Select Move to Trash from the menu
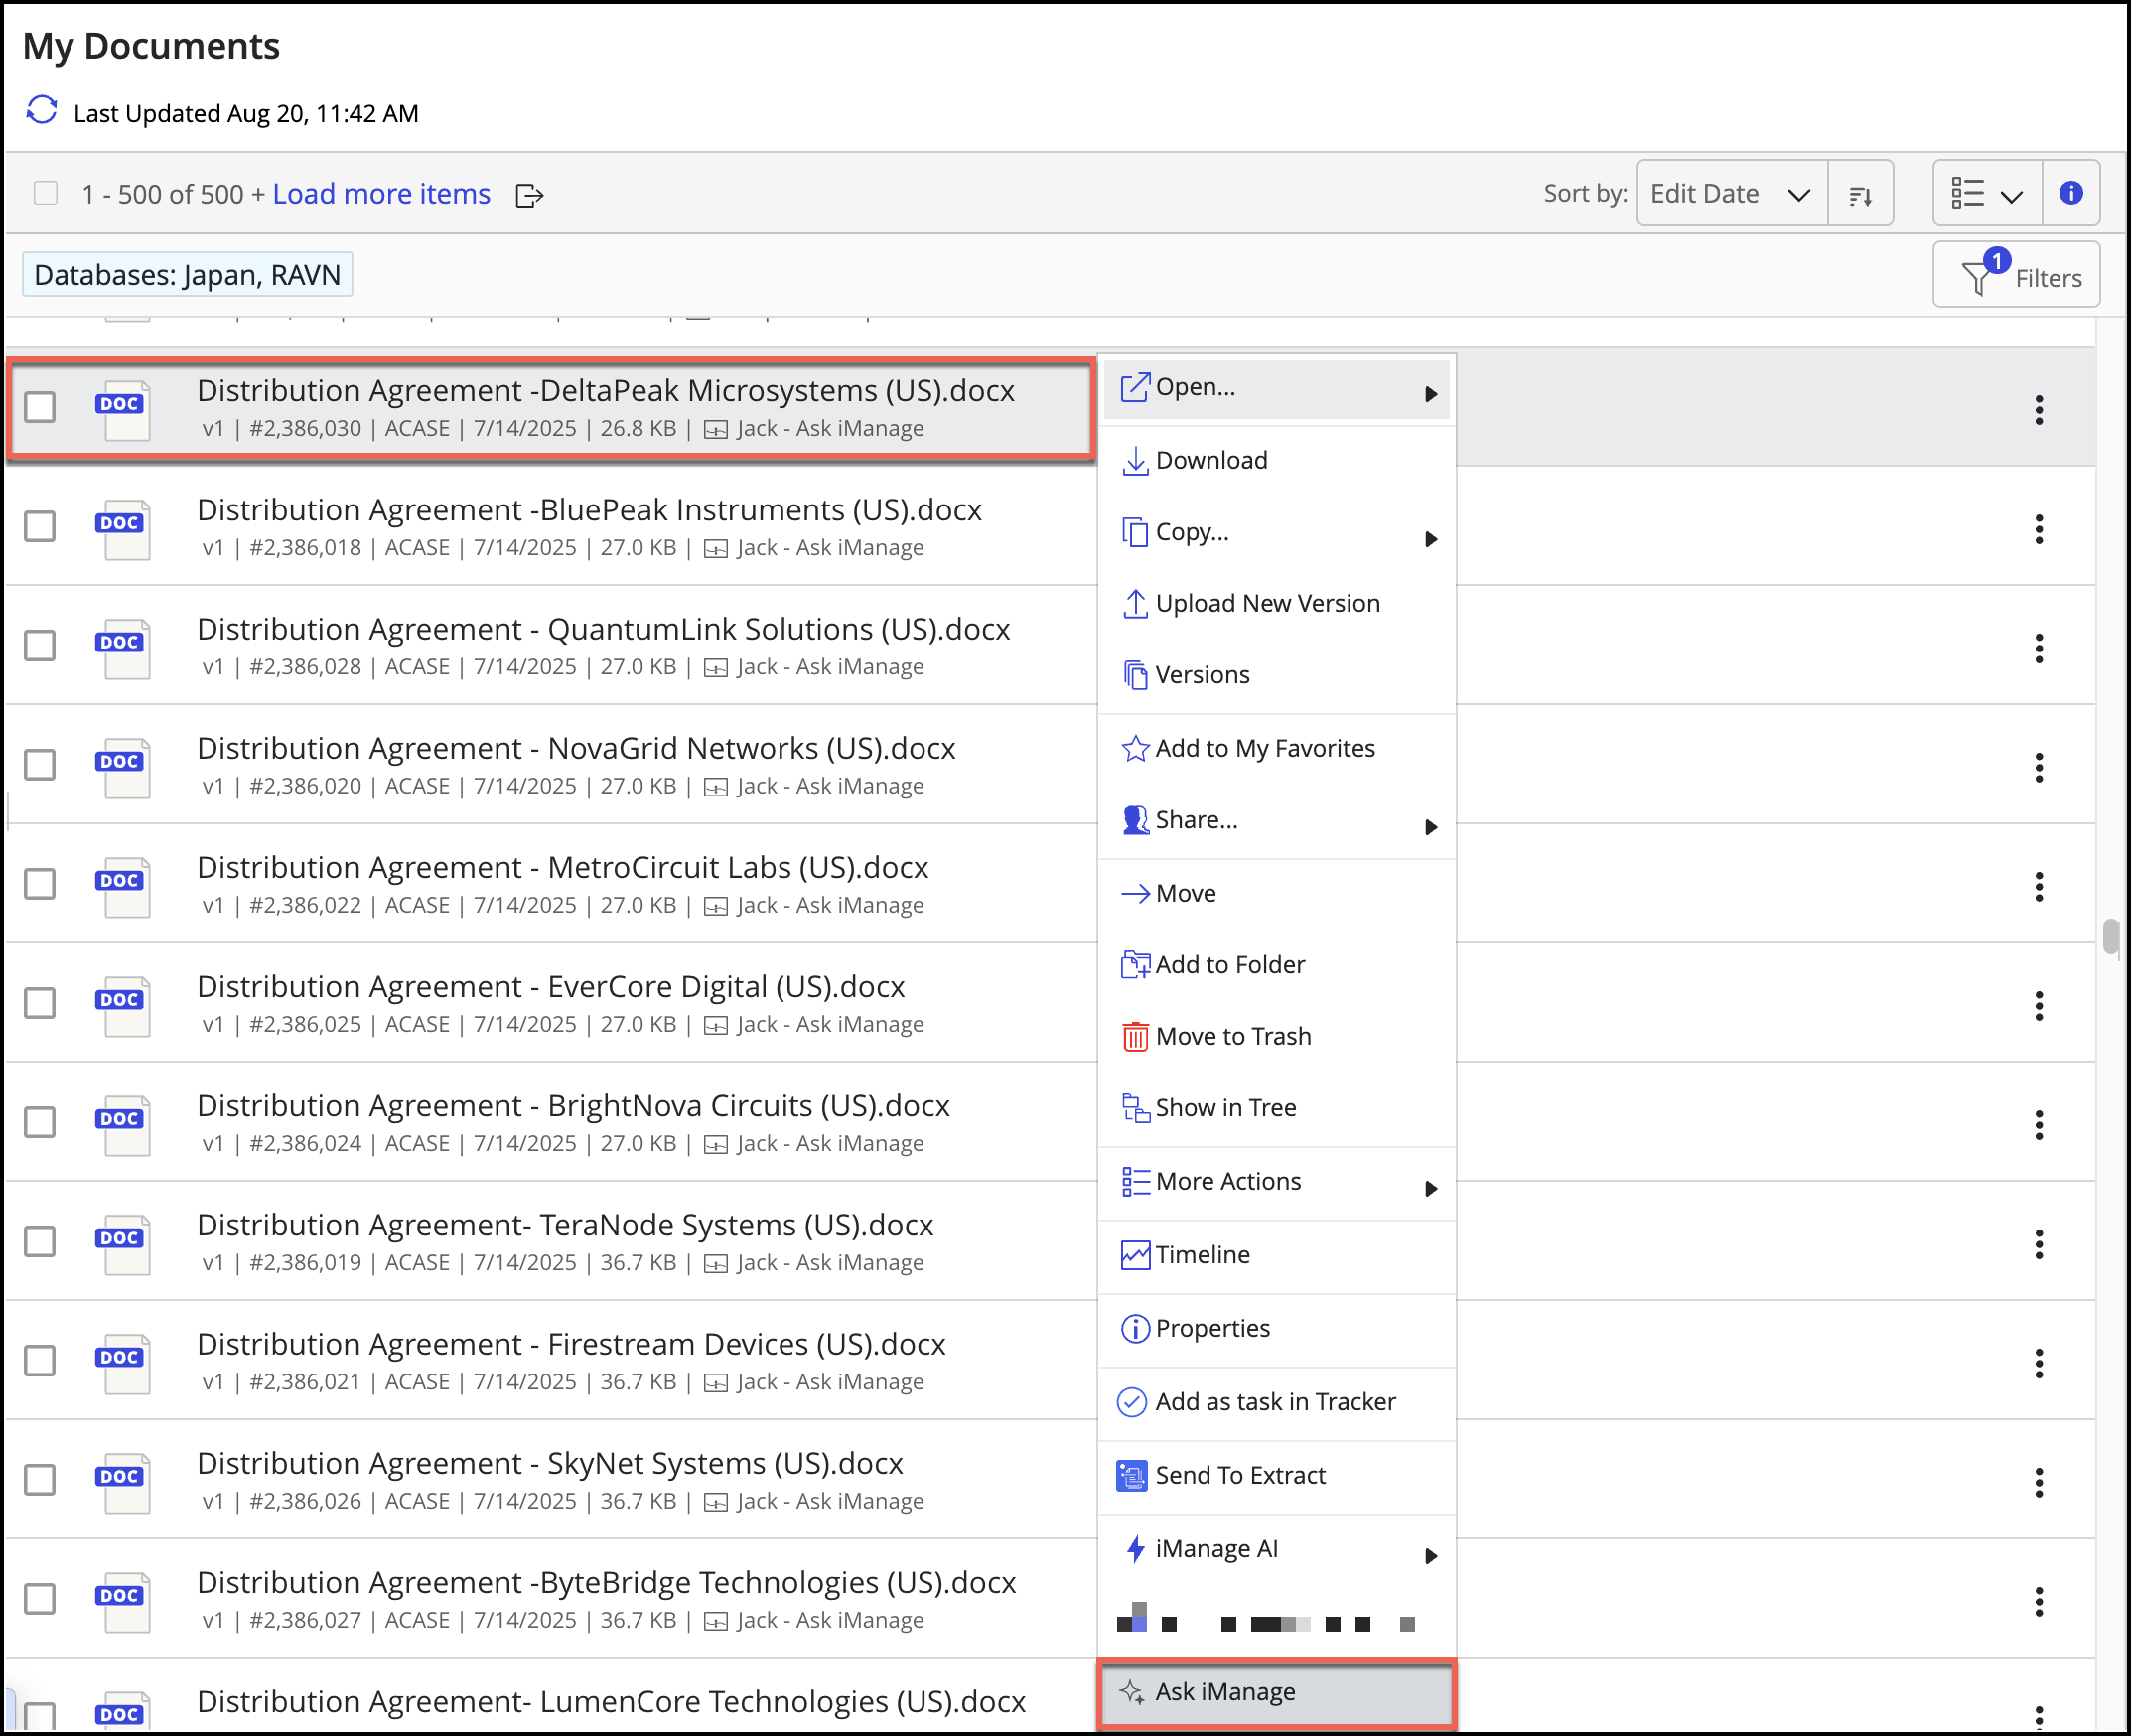Viewport: 2131px width, 1736px height. click(x=1232, y=1037)
